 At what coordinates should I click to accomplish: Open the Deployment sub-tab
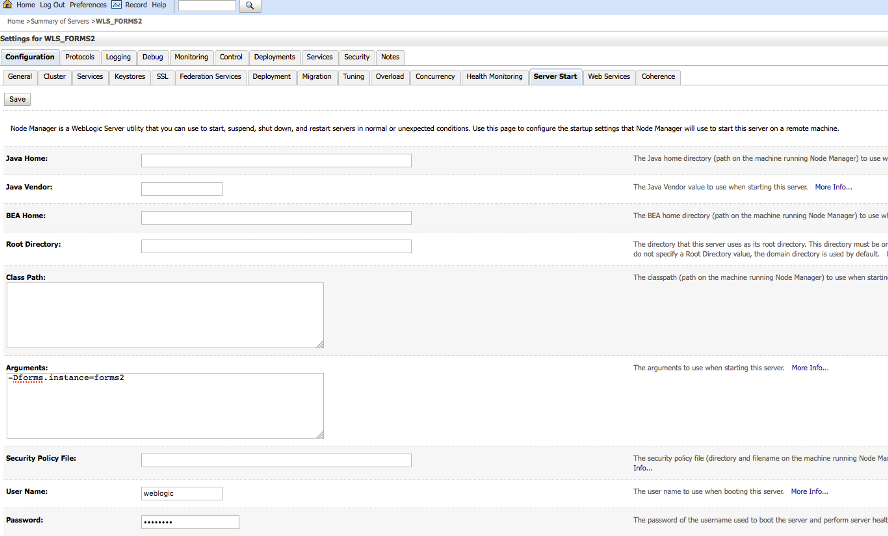click(x=271, y=77)
